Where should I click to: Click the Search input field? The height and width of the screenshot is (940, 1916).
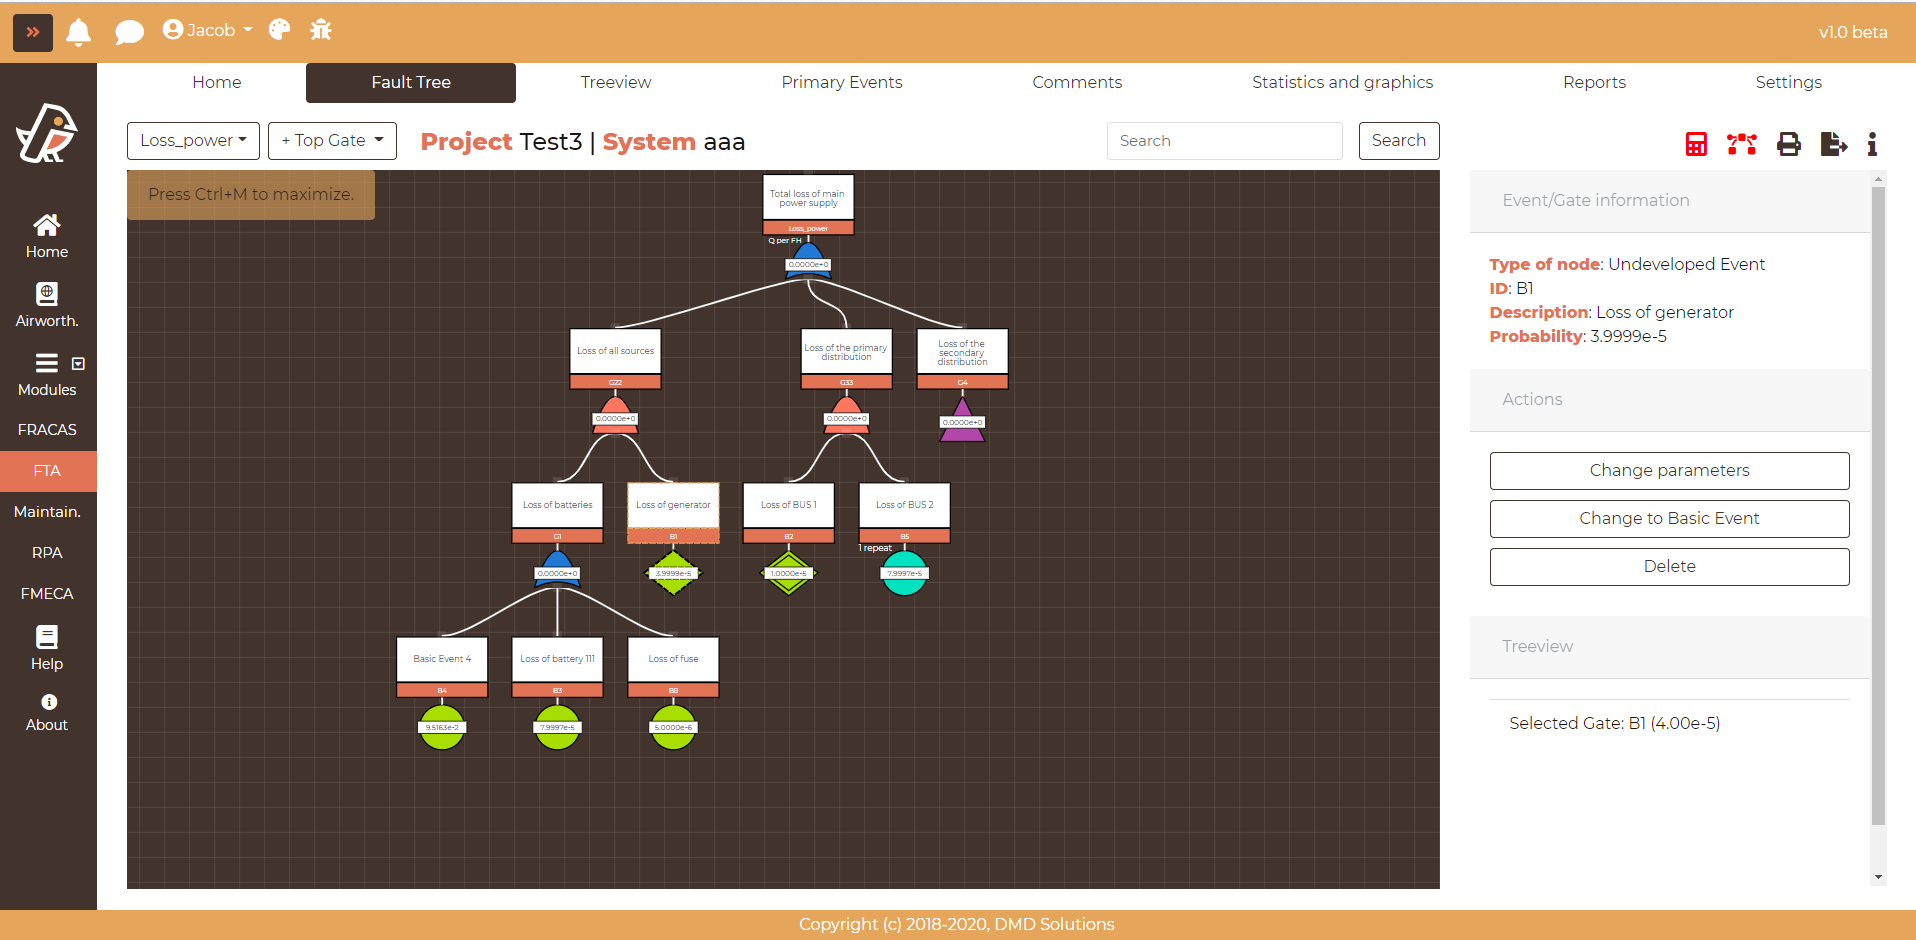[x=1224, y=141]
